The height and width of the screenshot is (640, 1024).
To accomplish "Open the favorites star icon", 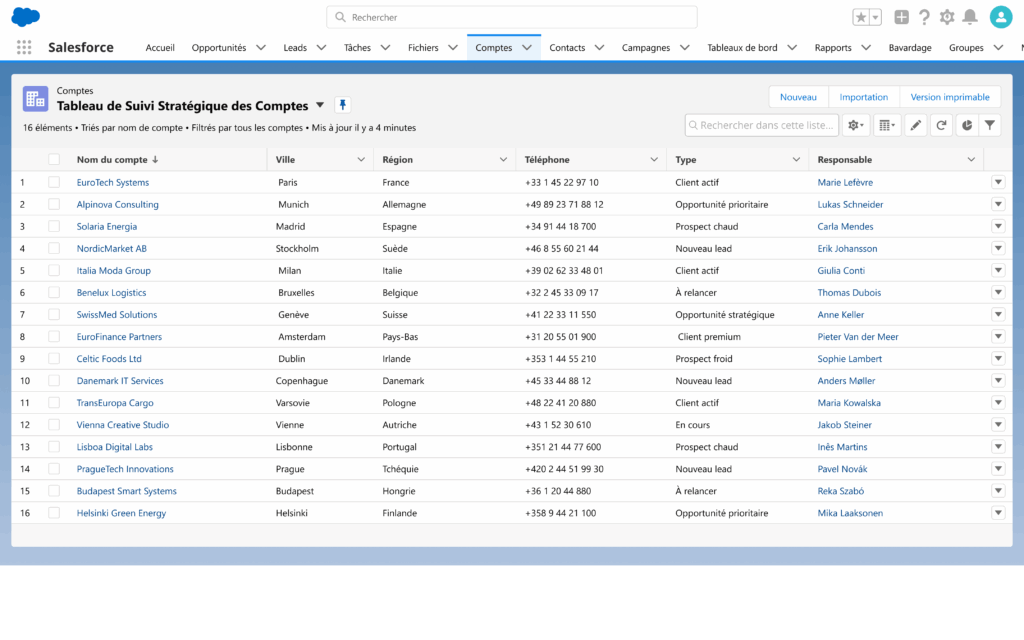I will [x=861, y=18].
